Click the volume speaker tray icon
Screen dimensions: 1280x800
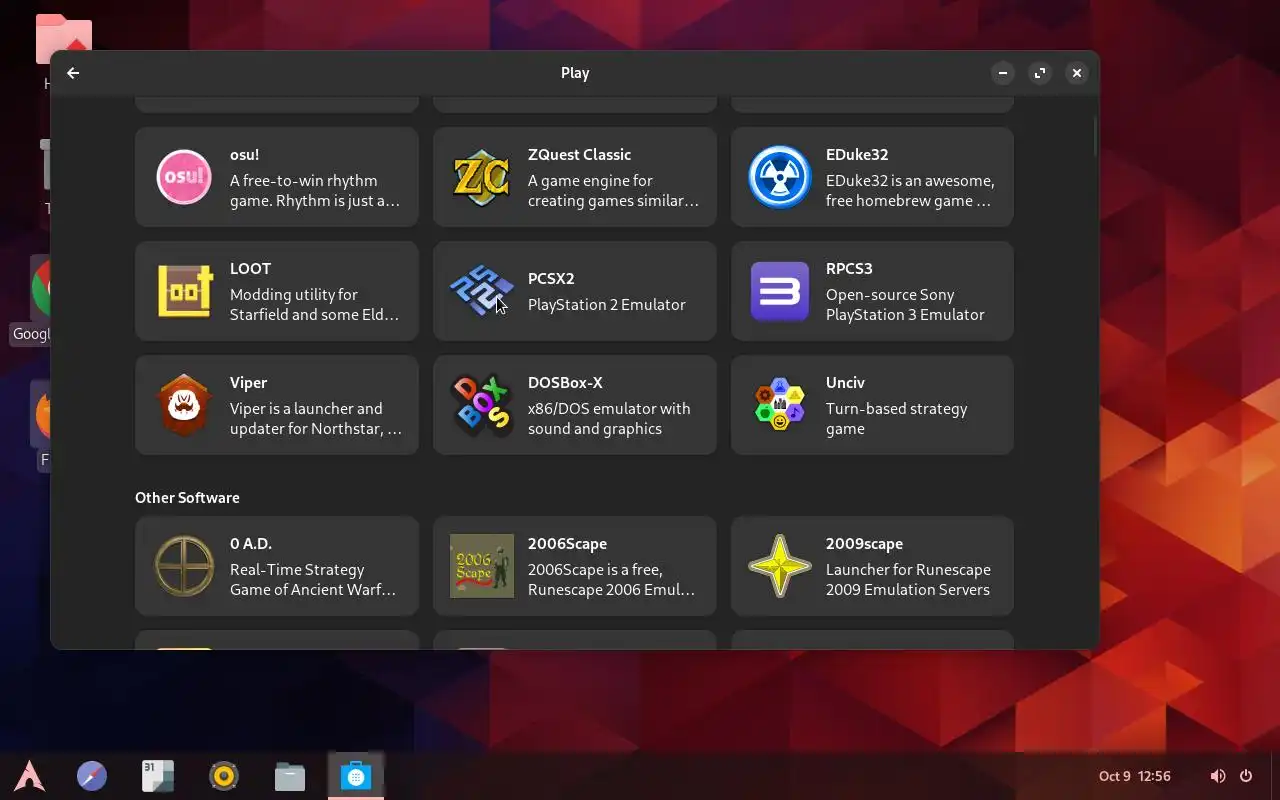pos(1218,776)
